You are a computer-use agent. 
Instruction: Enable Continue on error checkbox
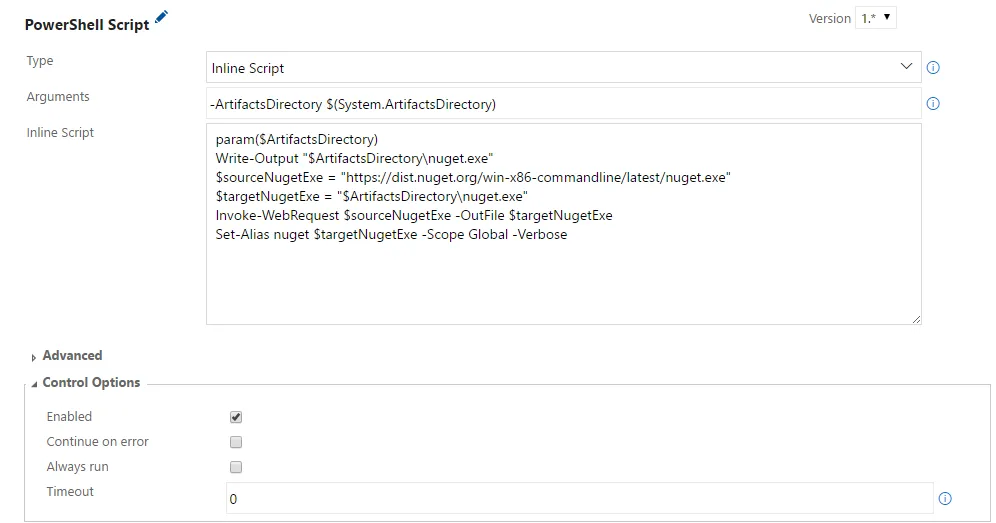[x=236, y=442]
